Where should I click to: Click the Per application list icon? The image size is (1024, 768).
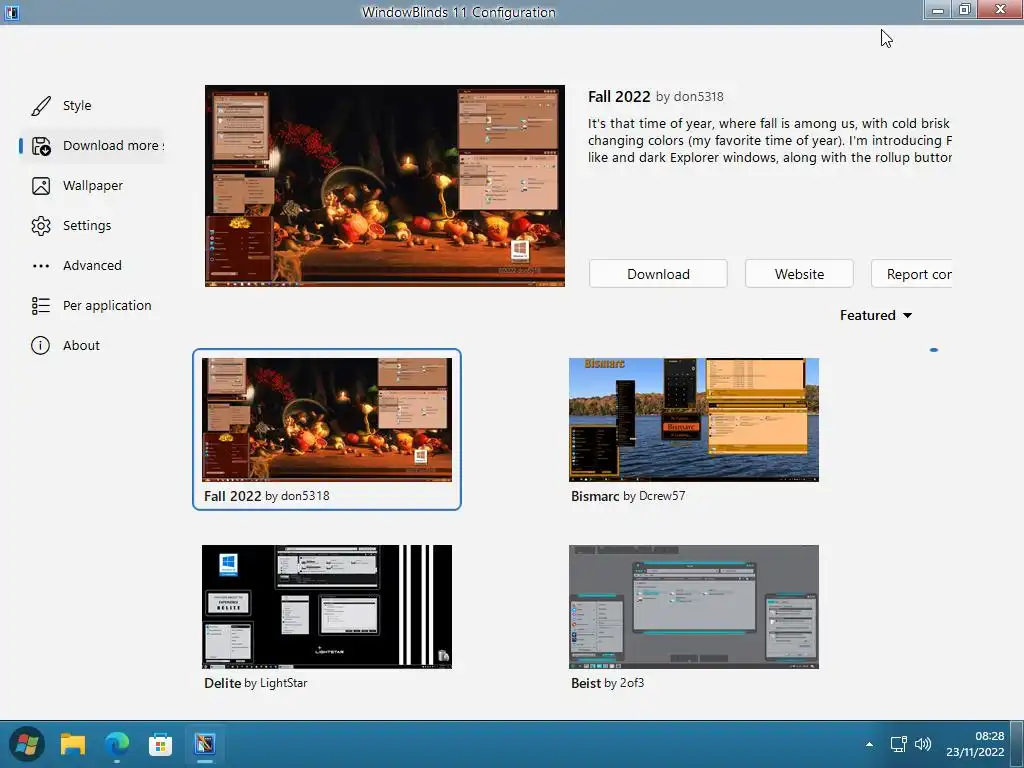pos(40,306)
